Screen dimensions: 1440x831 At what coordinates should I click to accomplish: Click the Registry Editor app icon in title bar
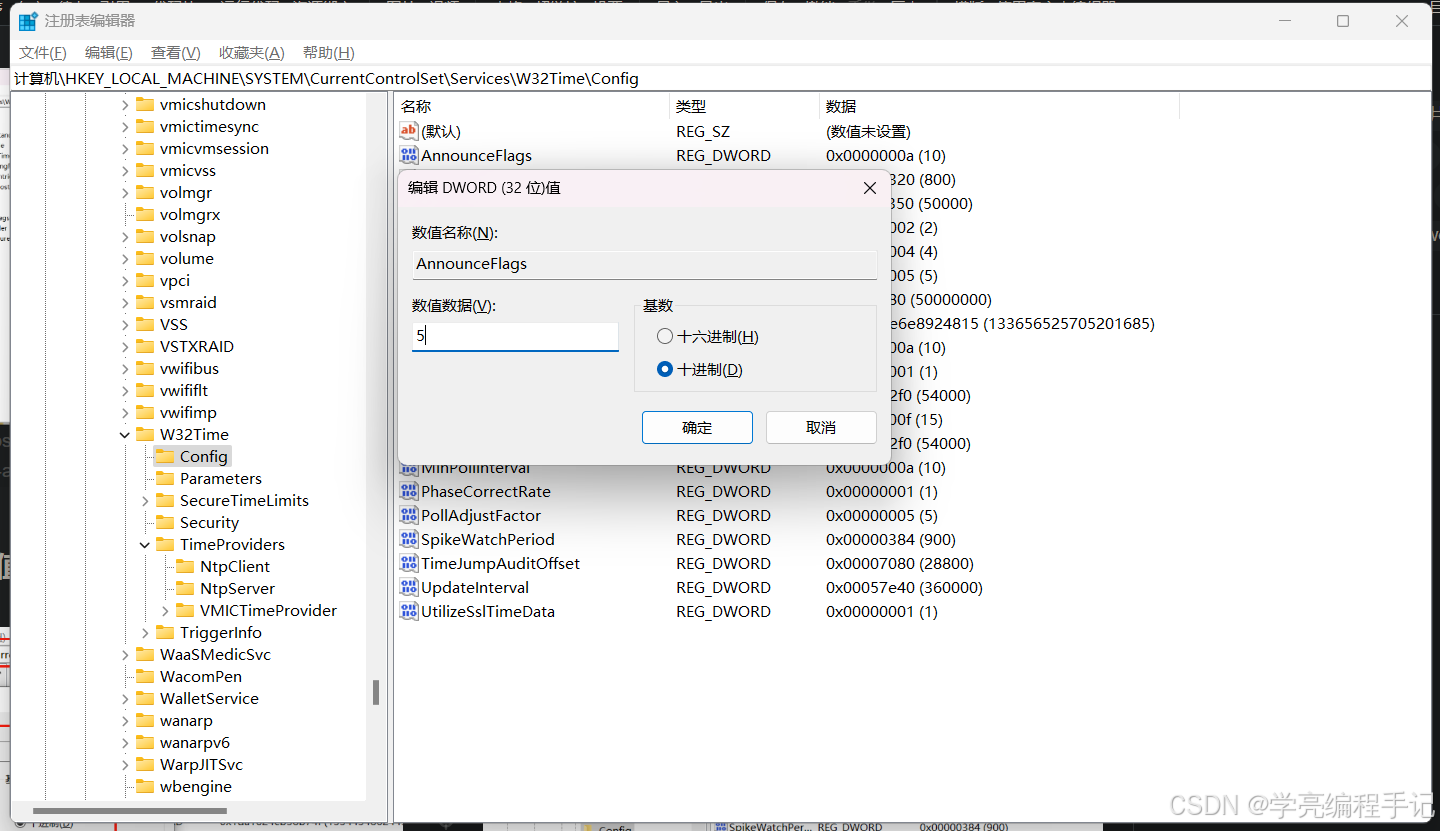click(27, 21)
